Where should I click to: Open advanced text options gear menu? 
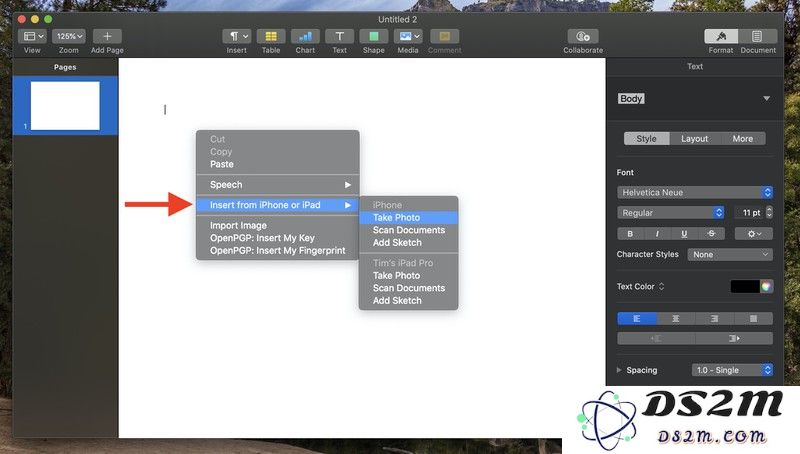coord(754,234)
